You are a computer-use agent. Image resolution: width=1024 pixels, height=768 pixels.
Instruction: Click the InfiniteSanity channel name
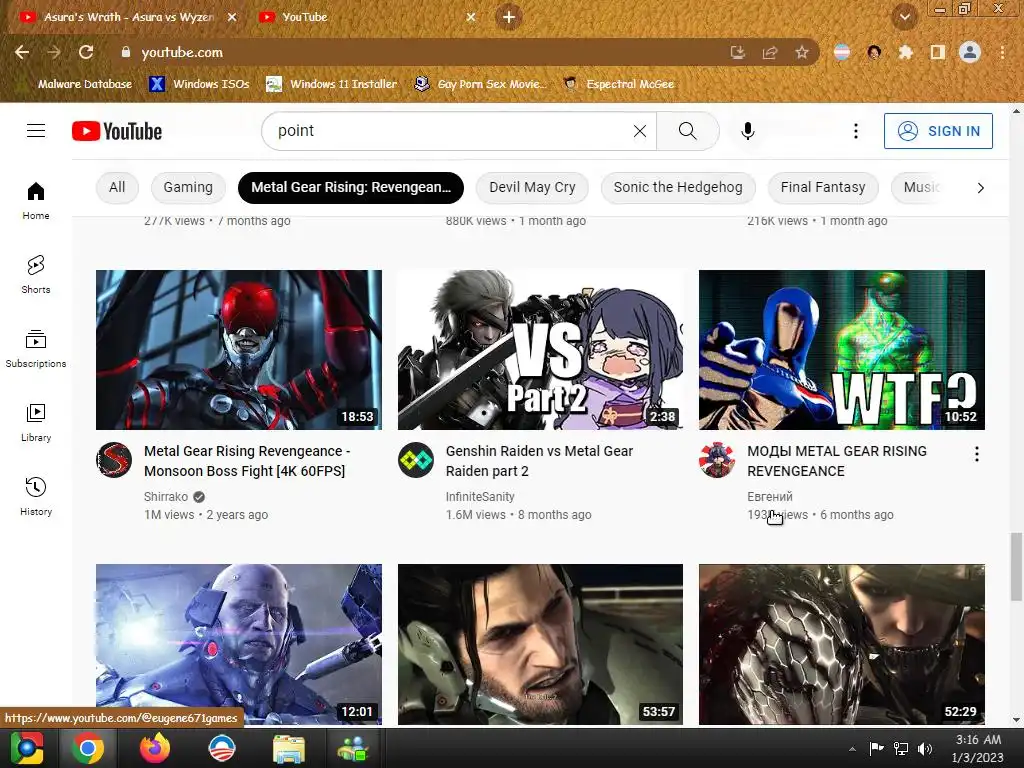480,497
